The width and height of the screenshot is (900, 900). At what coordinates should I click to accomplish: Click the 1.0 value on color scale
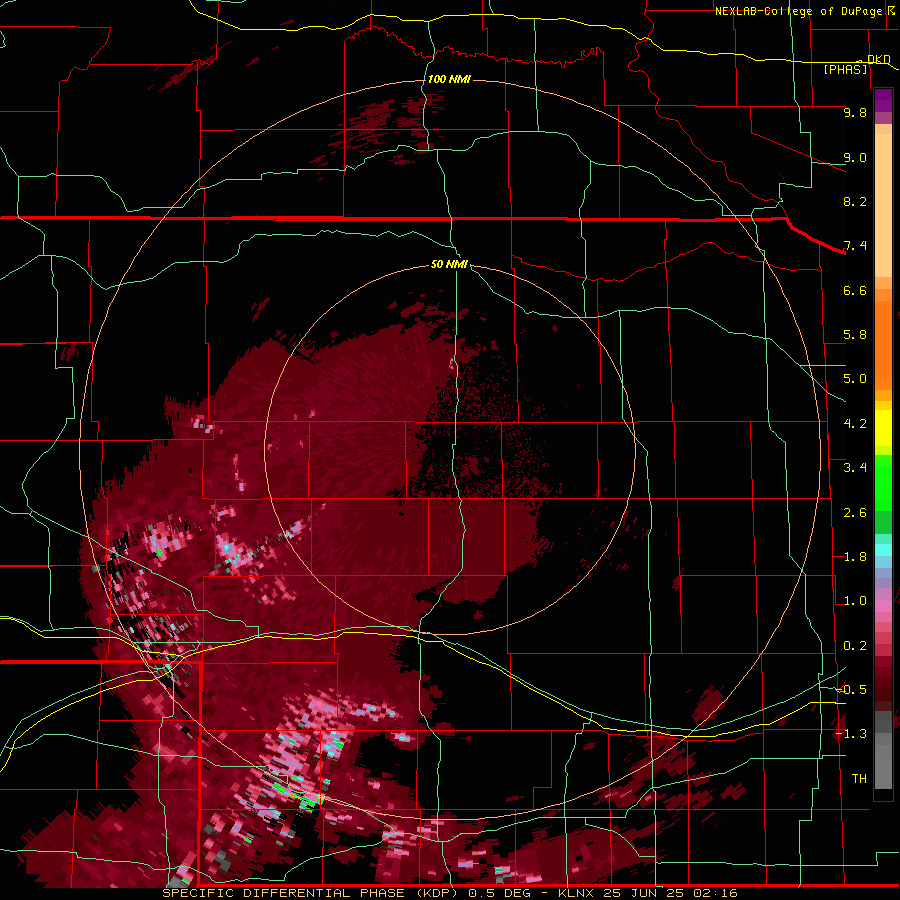(x=855, y=601)
